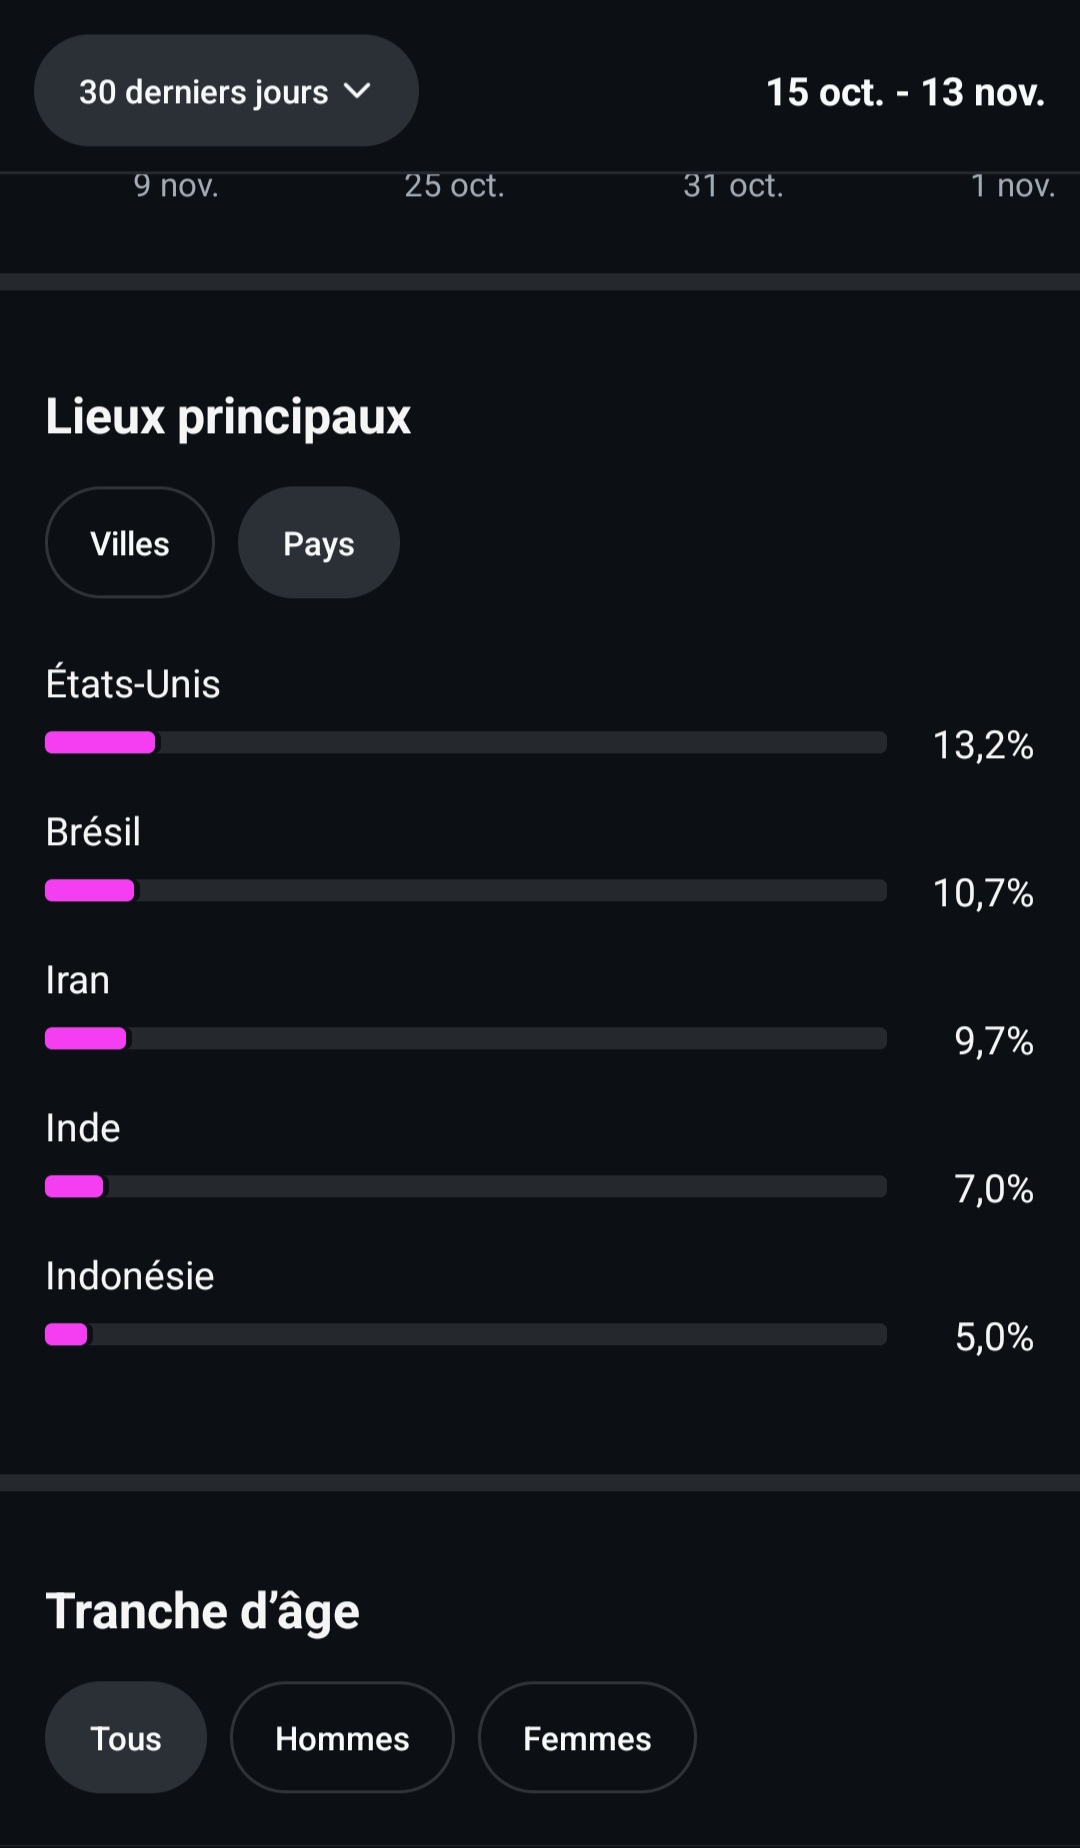Tap the États-Unis country label
The image size is (1080, 1848).
click(x=133, y=683)
